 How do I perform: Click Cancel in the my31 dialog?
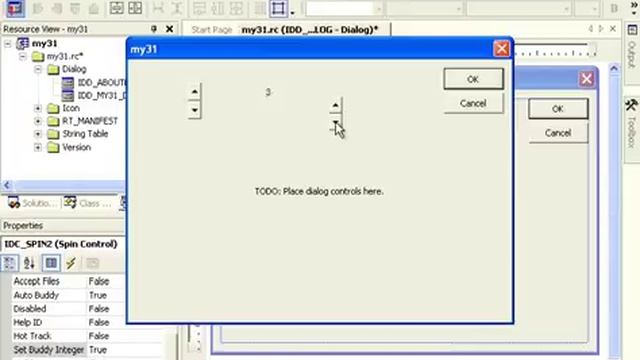pos(473,103)
